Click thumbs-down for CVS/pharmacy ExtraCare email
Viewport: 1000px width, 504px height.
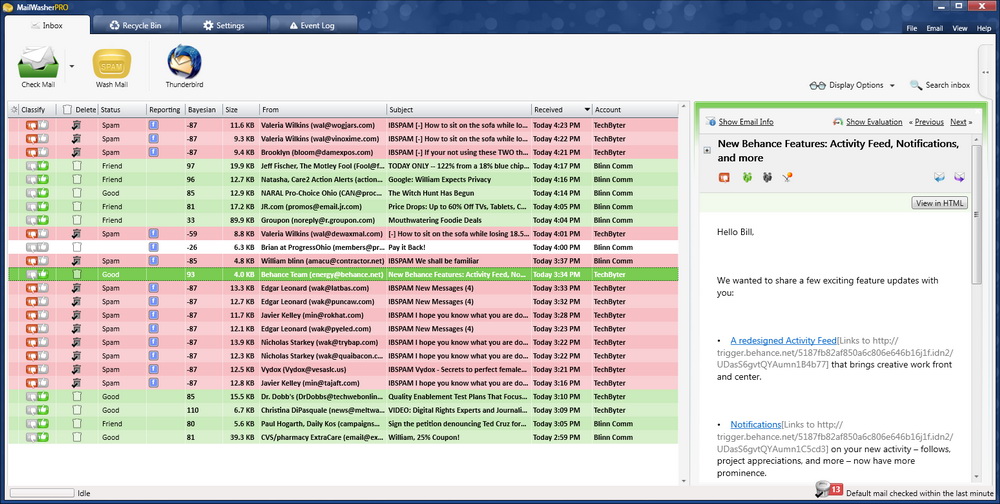click(31, 437)
